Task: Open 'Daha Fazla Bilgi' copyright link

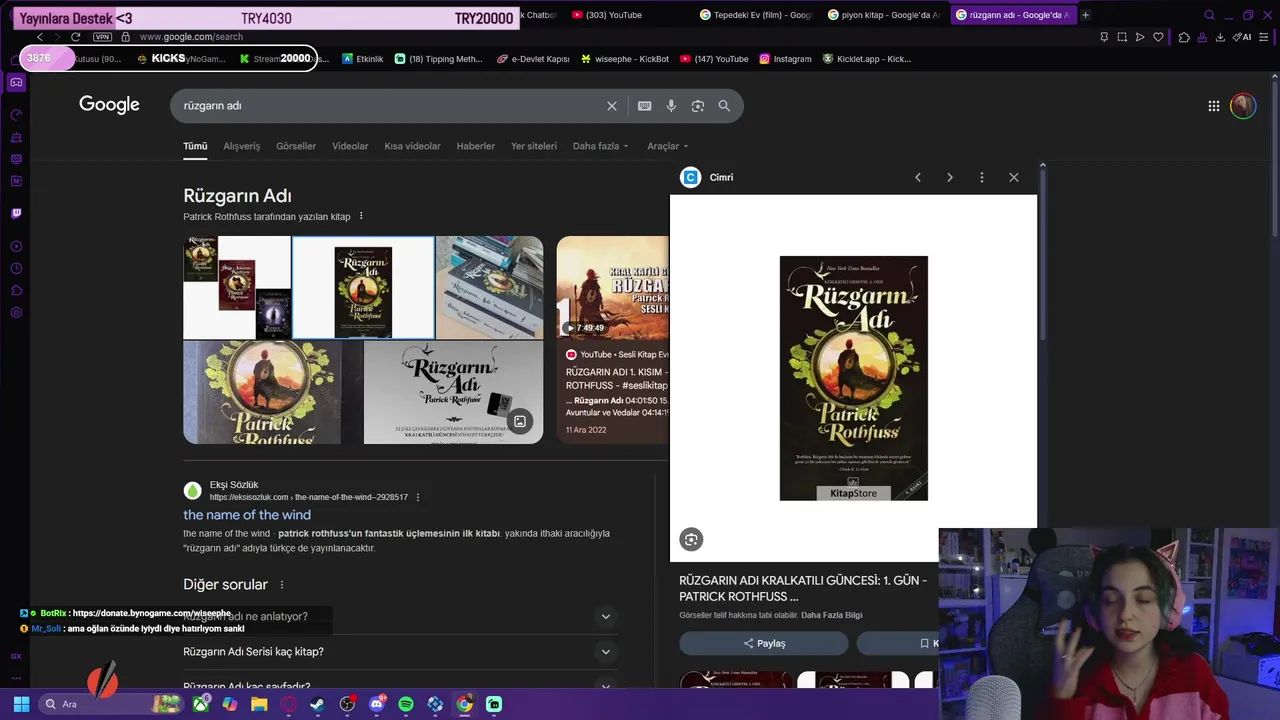Action: tap(832, 615)
